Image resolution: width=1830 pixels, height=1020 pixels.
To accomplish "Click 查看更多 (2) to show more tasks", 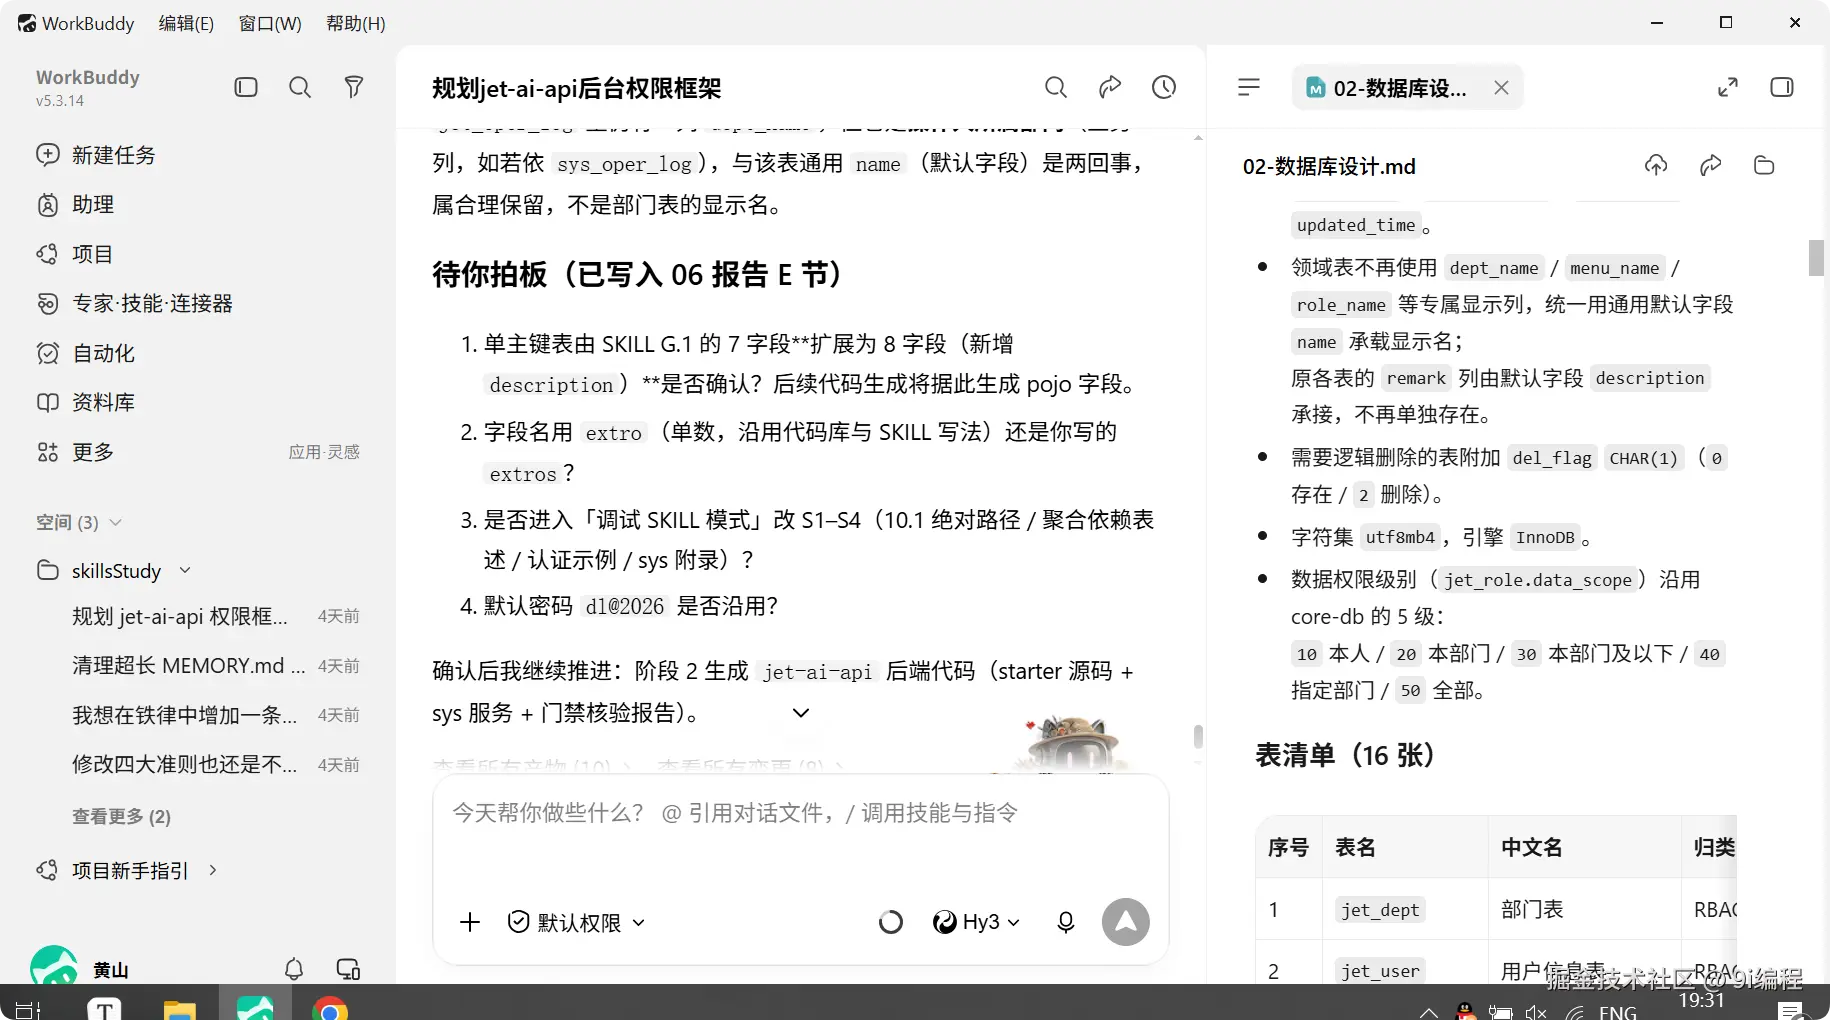I will tap(121, 816).
